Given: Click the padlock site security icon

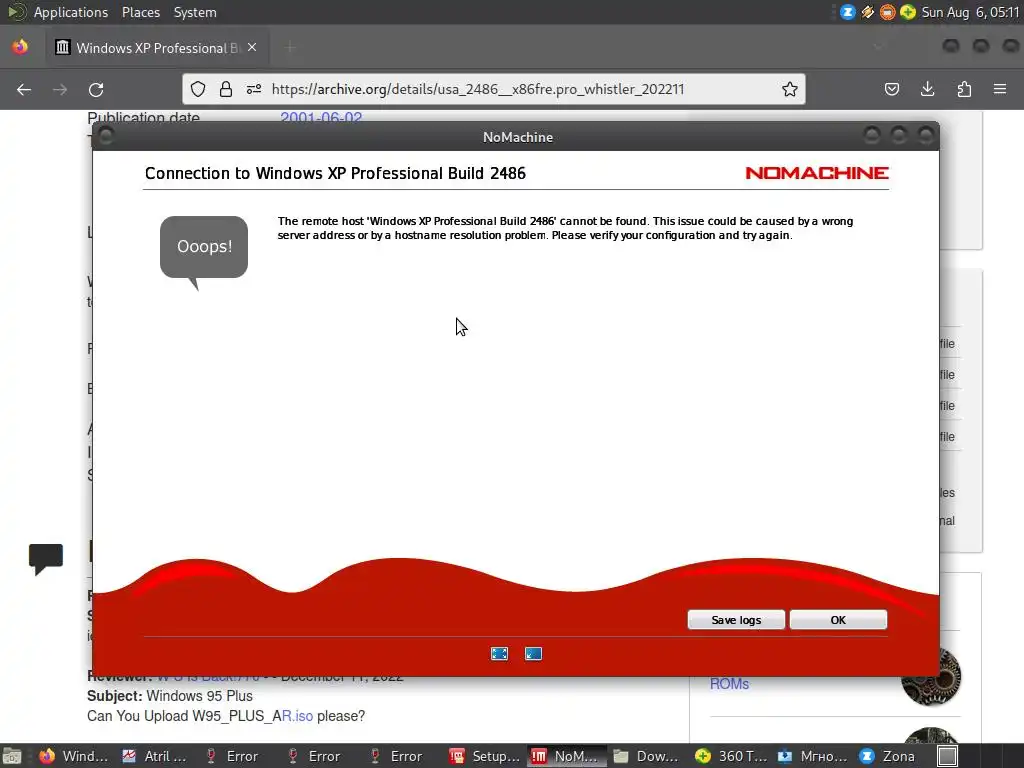Looking at the screenshot, I should pyautogui.click(x=226, y=89).
